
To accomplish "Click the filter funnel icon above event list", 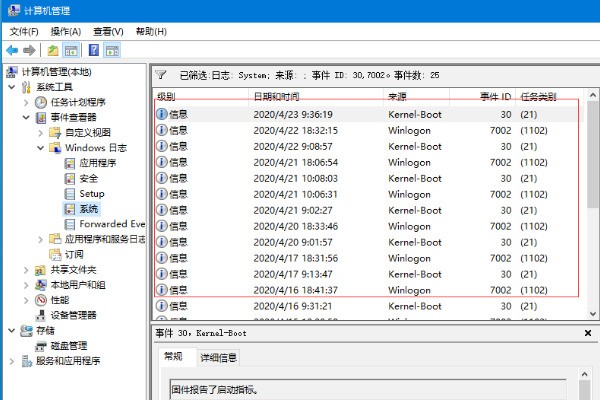I will 161,74.
